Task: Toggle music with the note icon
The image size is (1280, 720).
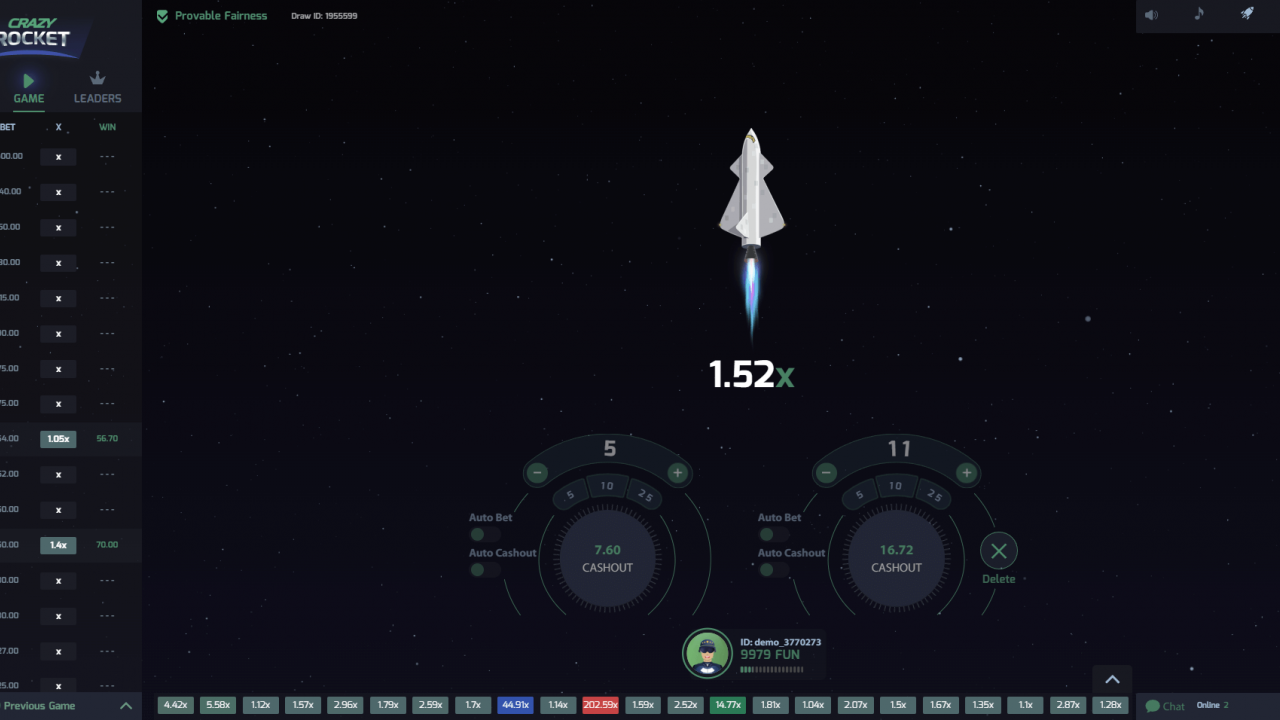Action: [x=1199, y=15]
